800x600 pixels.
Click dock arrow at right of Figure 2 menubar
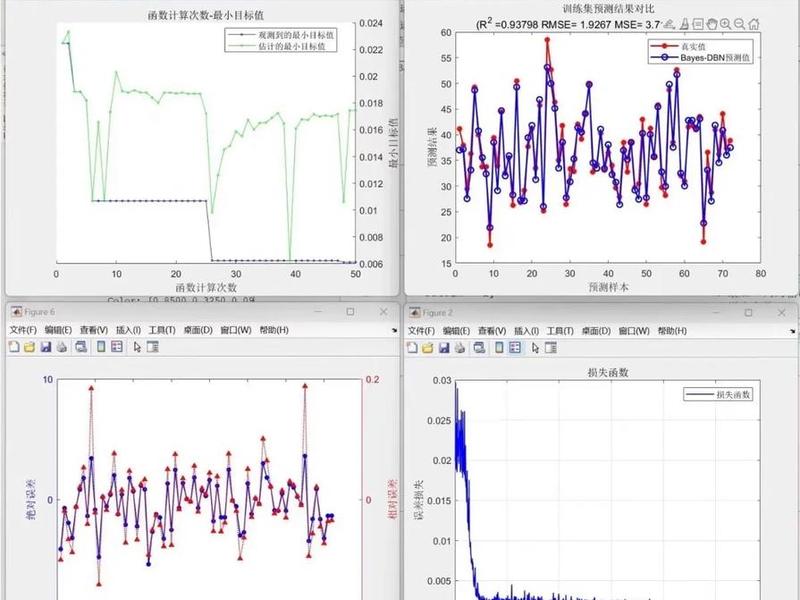[x=792, y=331]
